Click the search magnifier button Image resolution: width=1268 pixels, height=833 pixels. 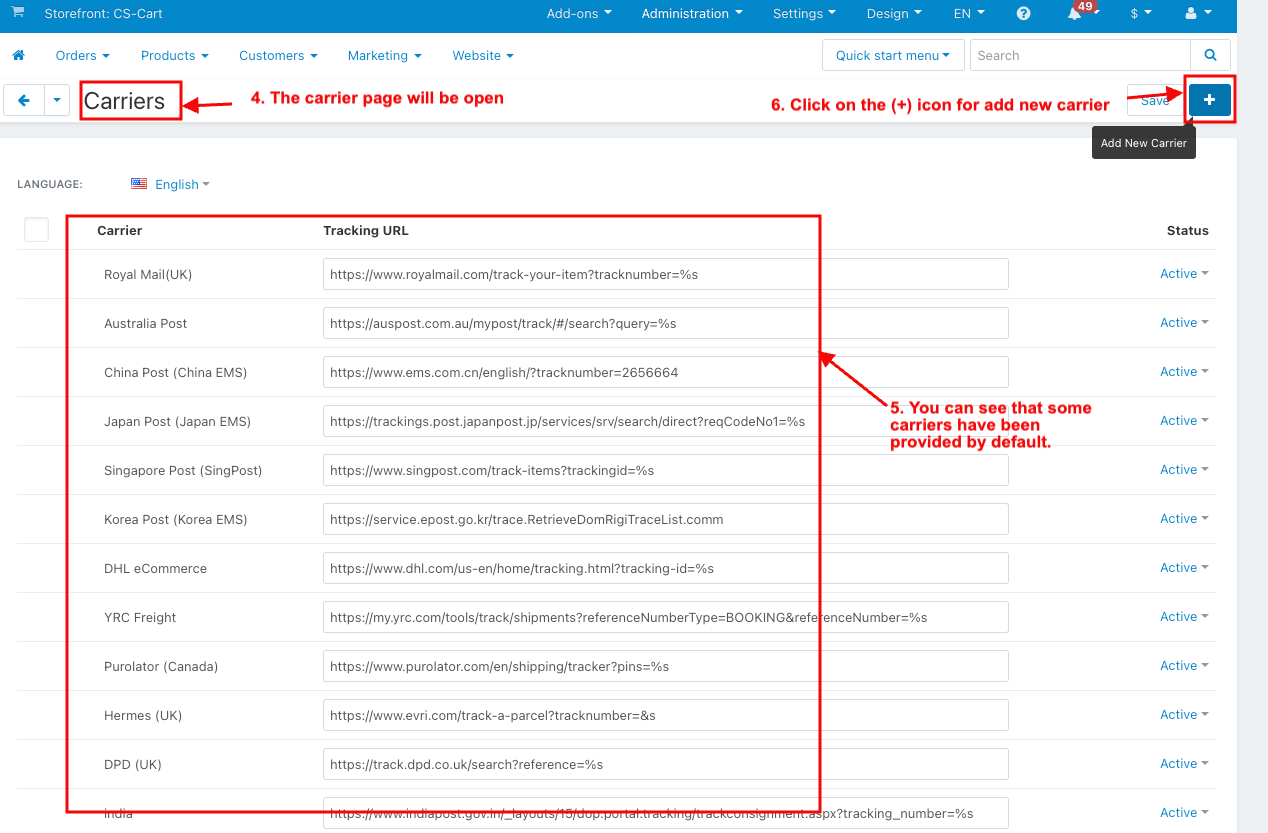(x=1210, y=55)
